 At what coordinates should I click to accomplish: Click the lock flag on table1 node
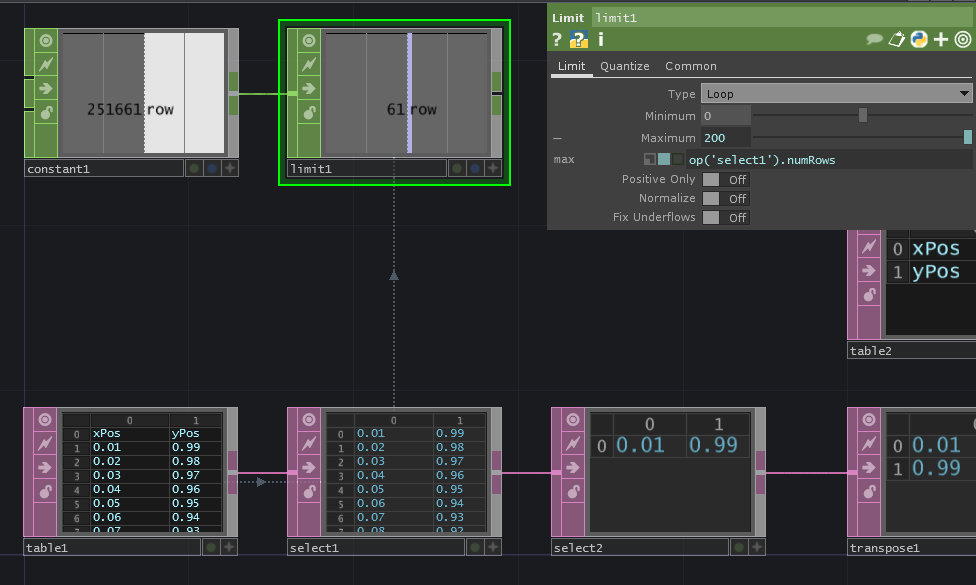46,491
